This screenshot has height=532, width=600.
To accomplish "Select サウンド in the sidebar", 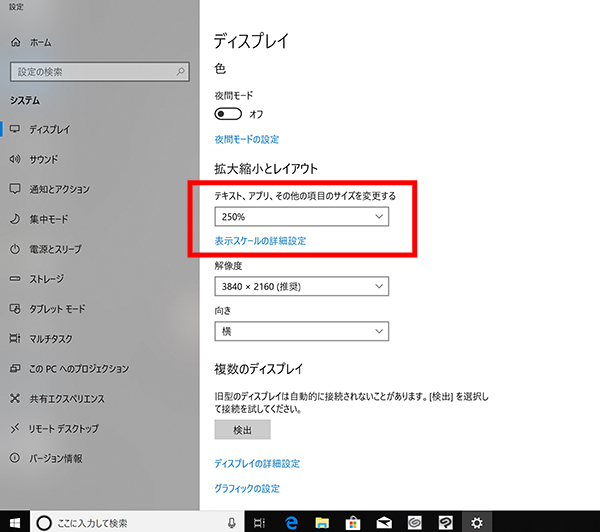I will pyautogui.click(x=44, y=159).
